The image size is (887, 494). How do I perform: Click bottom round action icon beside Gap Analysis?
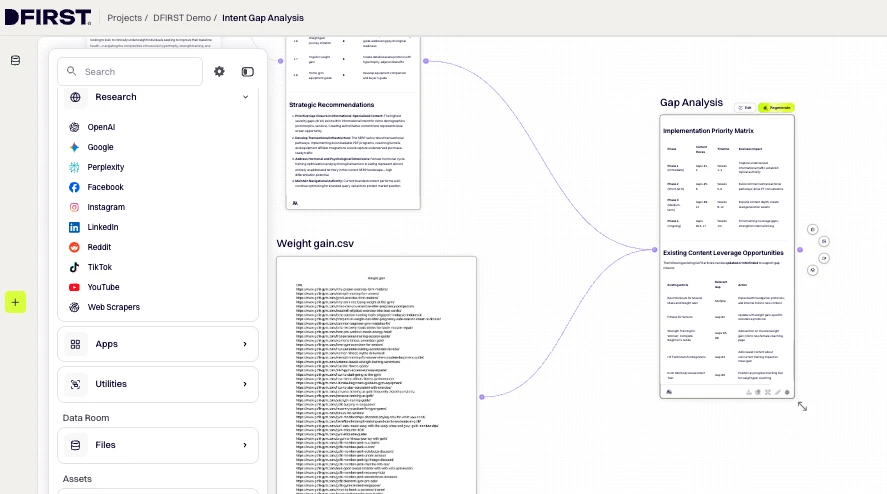[812, 270]
